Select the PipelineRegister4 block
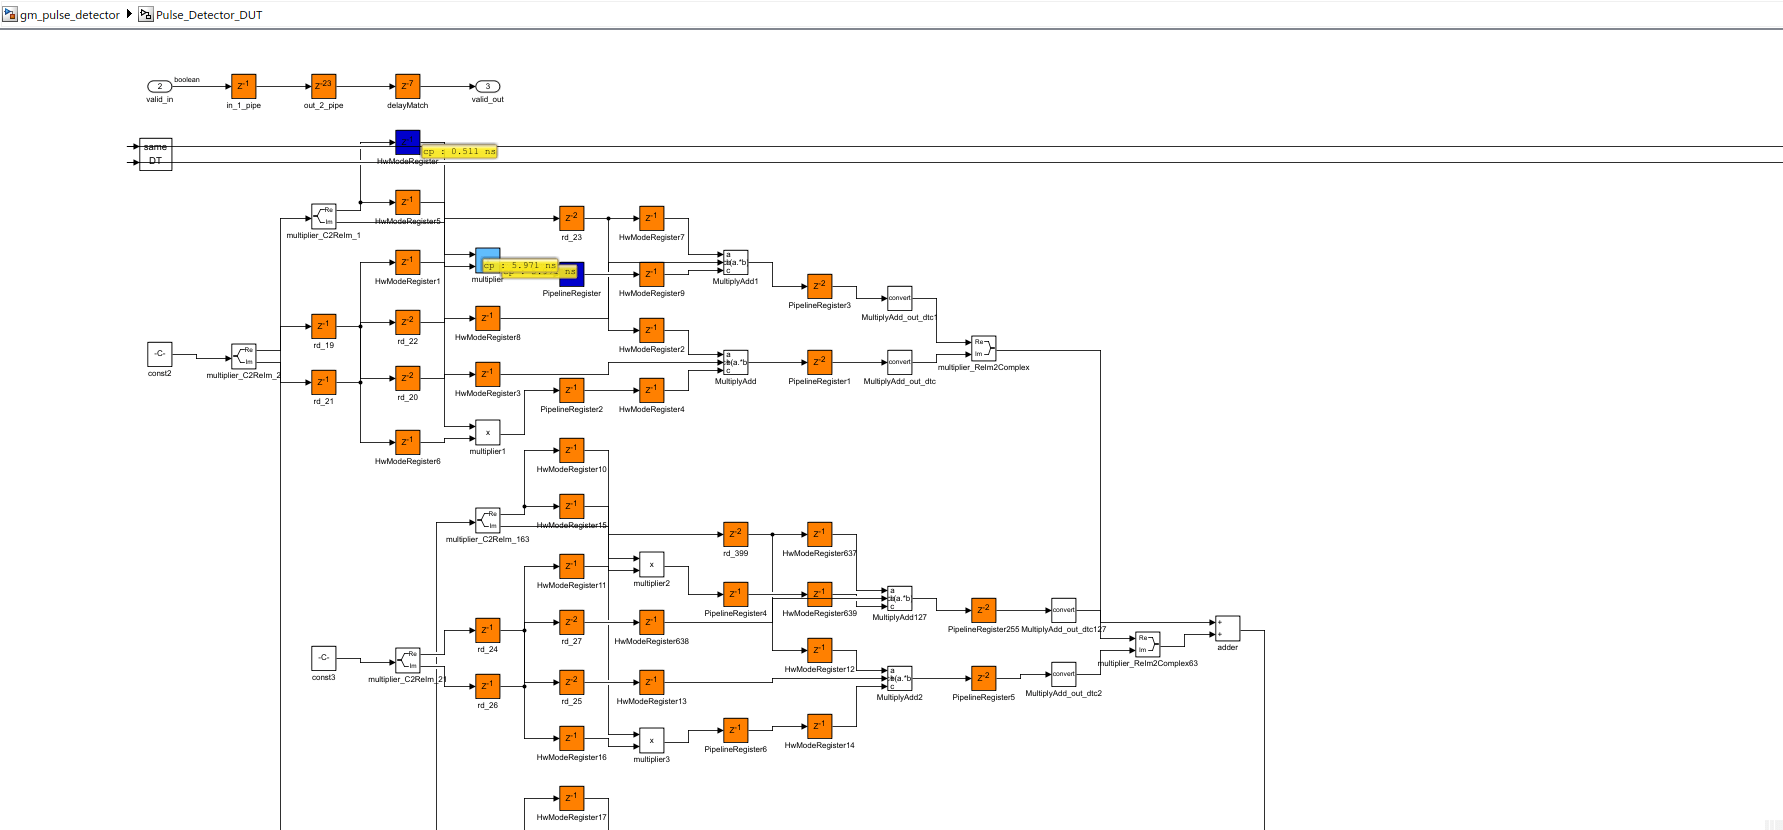 click(x=736, y=594)
